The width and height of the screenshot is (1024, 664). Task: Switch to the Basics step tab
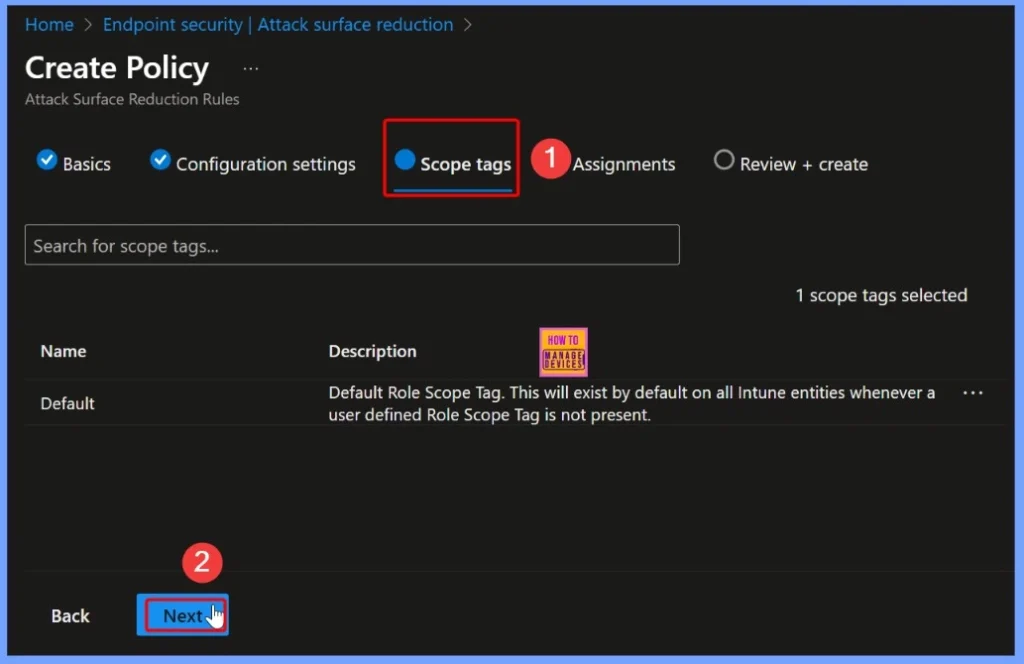coord(86,164)
